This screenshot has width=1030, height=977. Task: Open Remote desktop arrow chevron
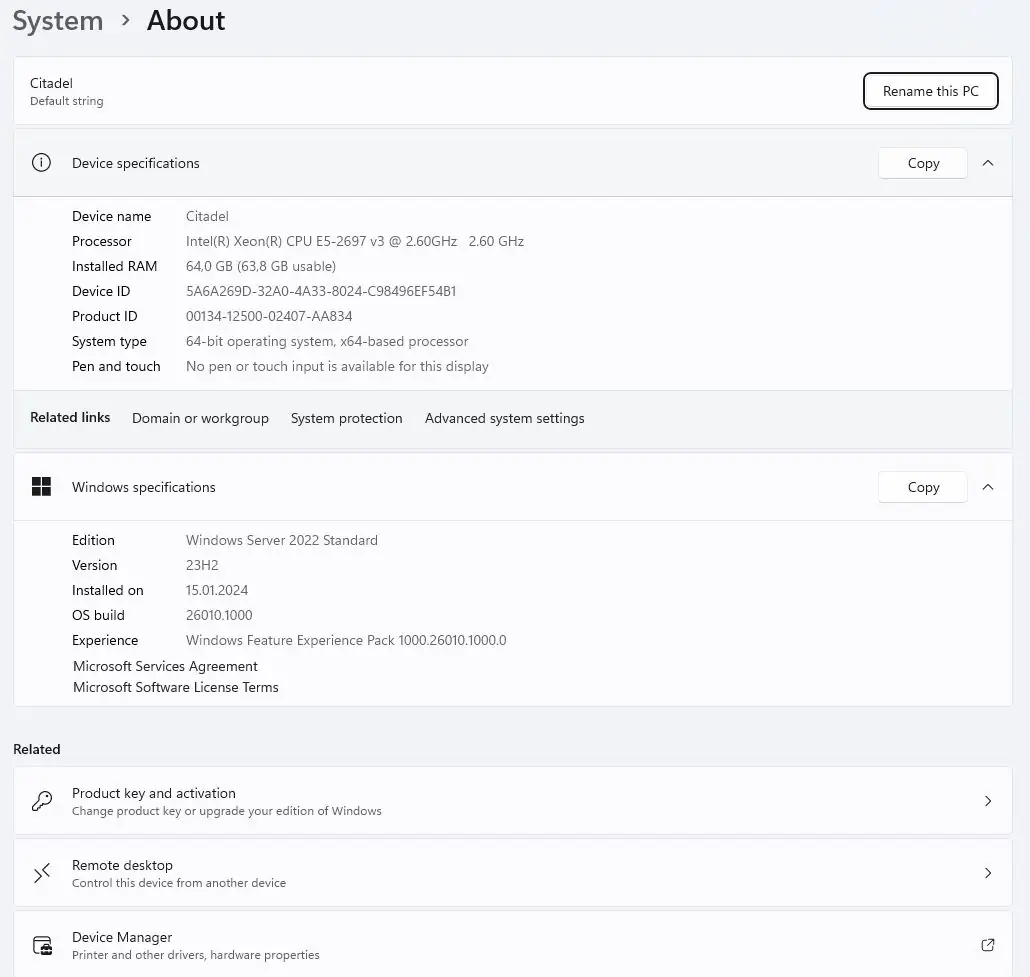click(987, 873)
